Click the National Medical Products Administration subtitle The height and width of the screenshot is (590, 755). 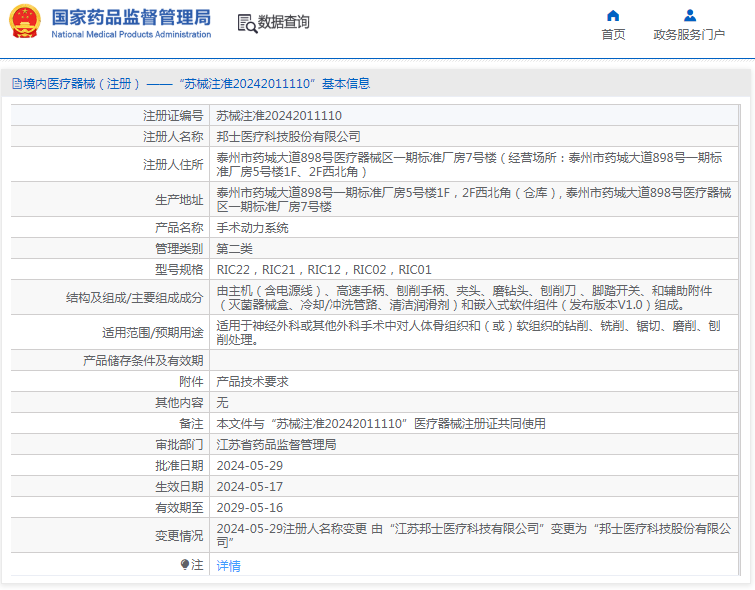coord(131,34)
